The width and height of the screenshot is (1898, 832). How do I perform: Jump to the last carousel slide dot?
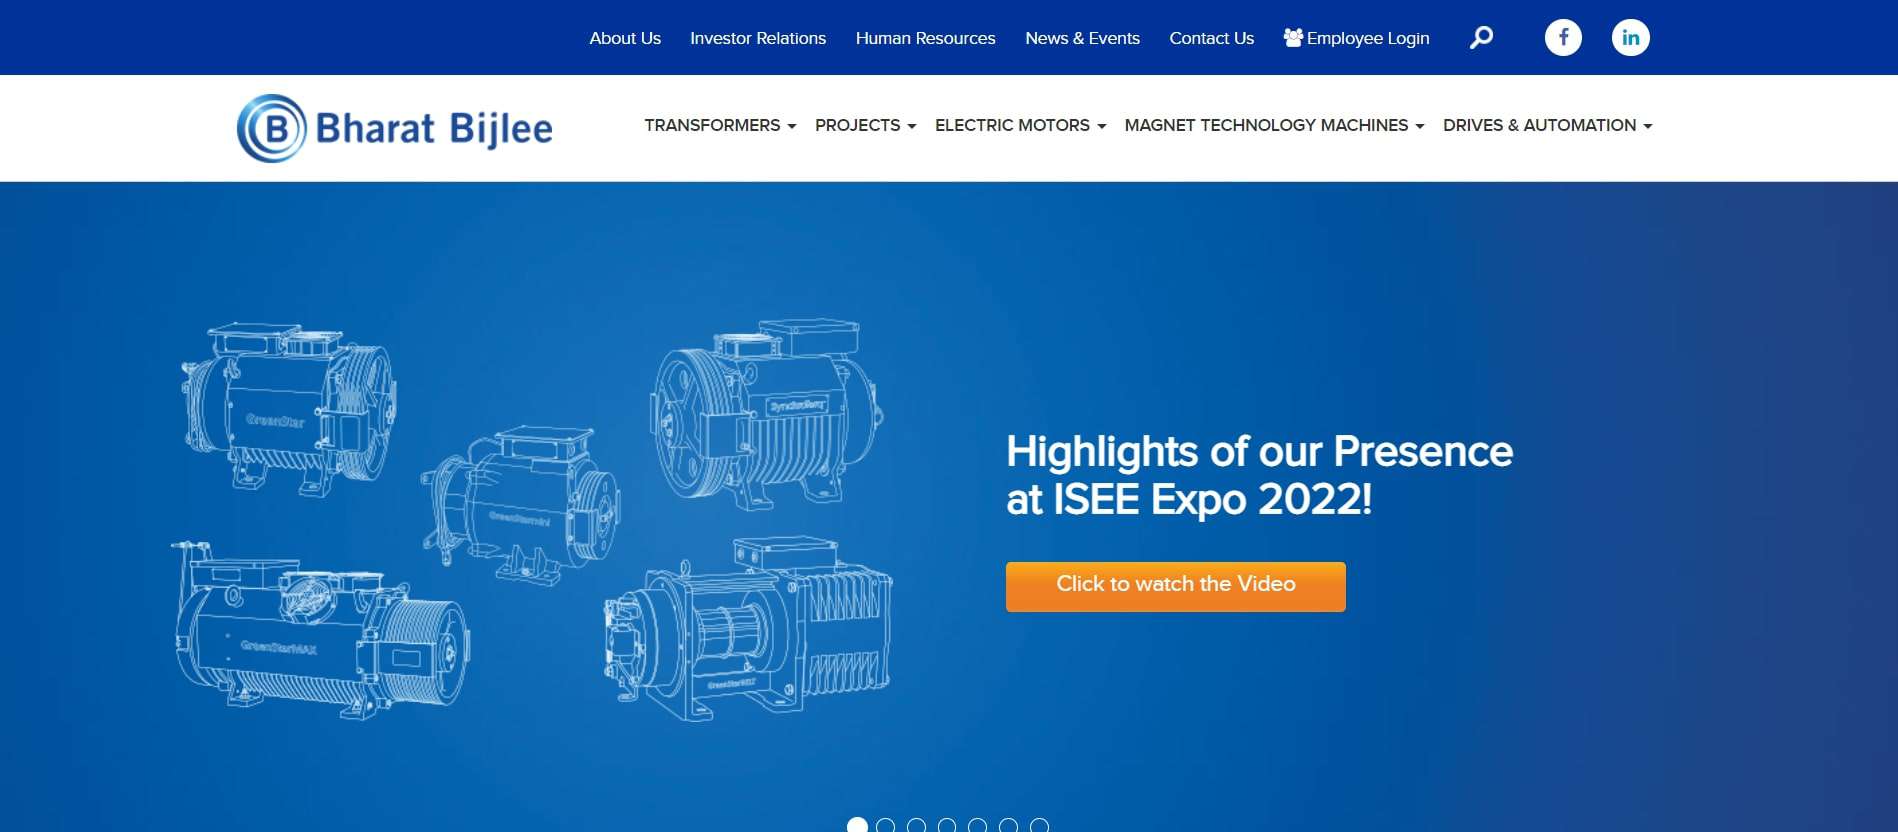[1039, 825]
